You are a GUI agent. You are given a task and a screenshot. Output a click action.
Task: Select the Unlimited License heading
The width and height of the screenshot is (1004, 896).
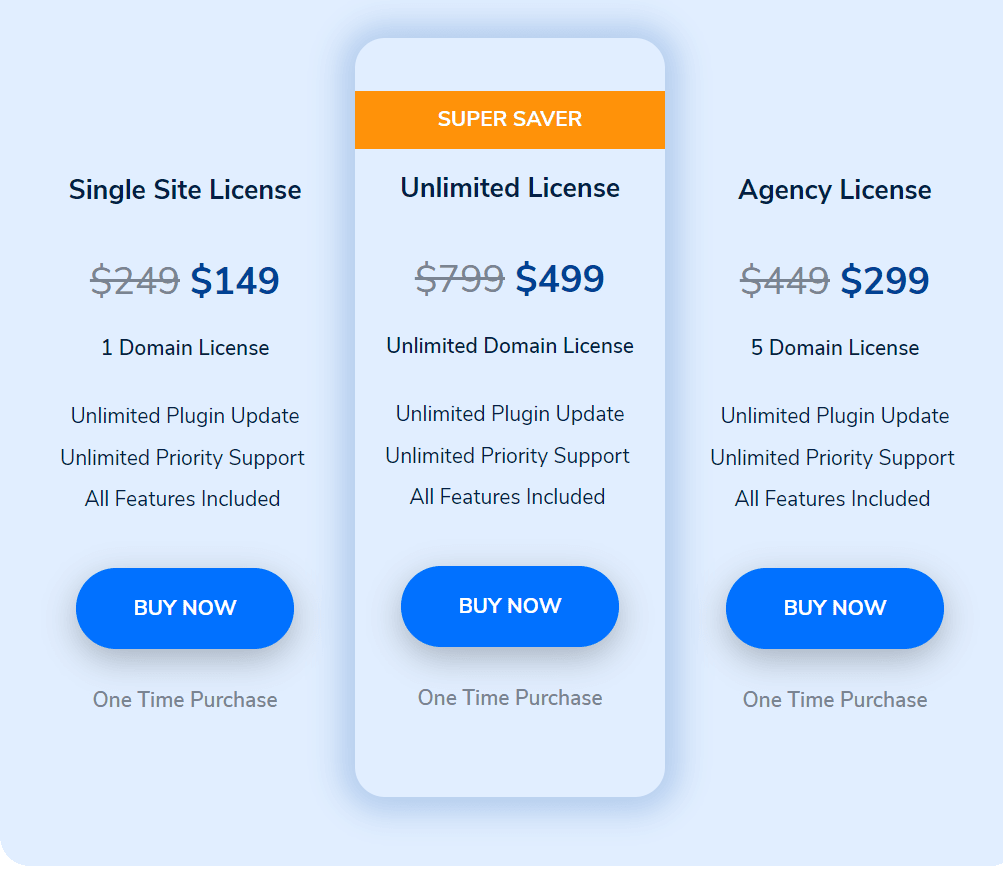click(509, 187)
